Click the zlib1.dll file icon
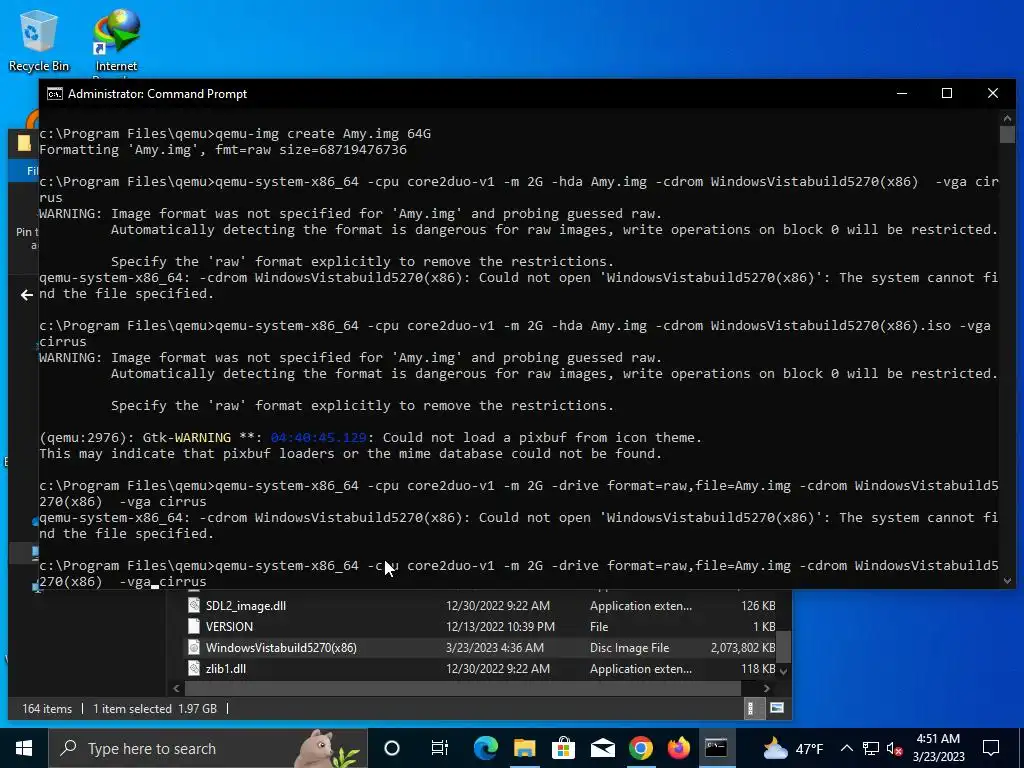 pyautogui.click(x=194, y=668)
